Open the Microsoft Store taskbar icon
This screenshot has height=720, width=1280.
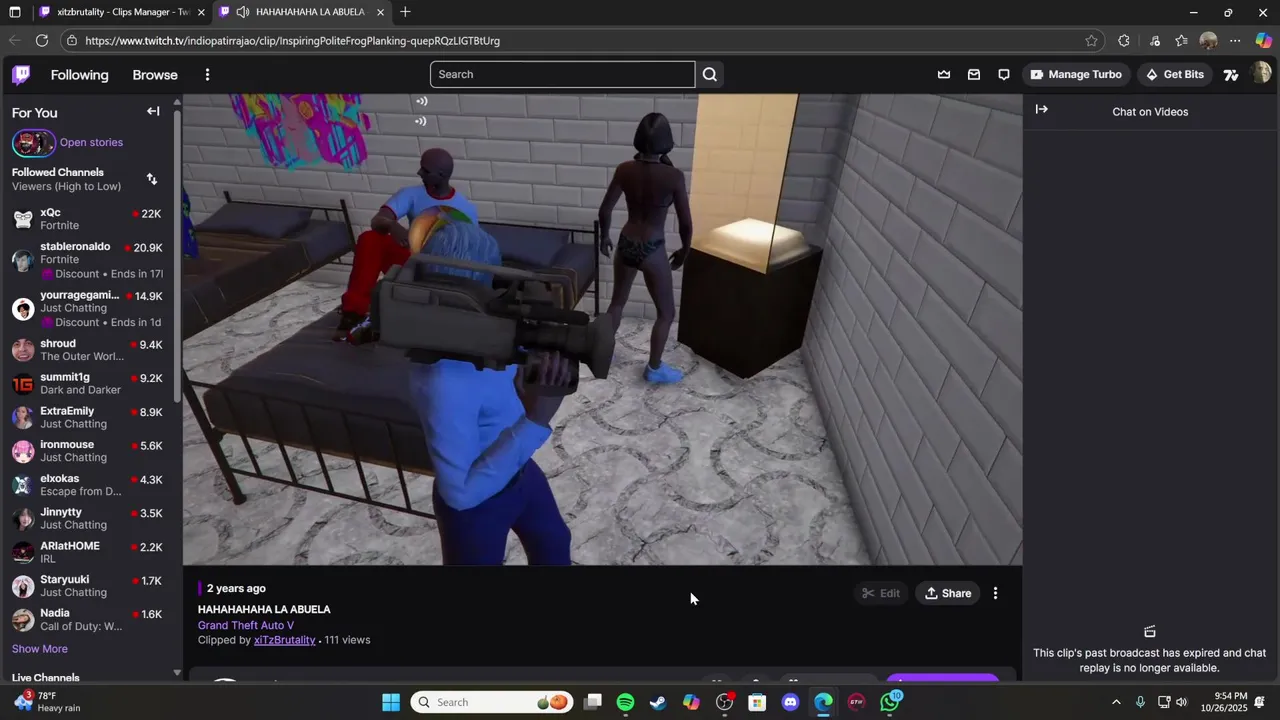point(757,702)
